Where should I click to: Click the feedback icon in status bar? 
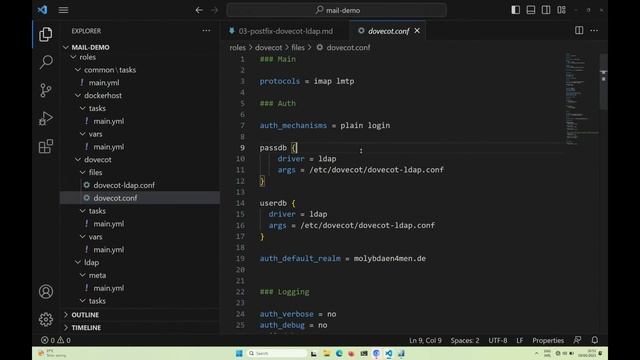click(x=577, y=340)
